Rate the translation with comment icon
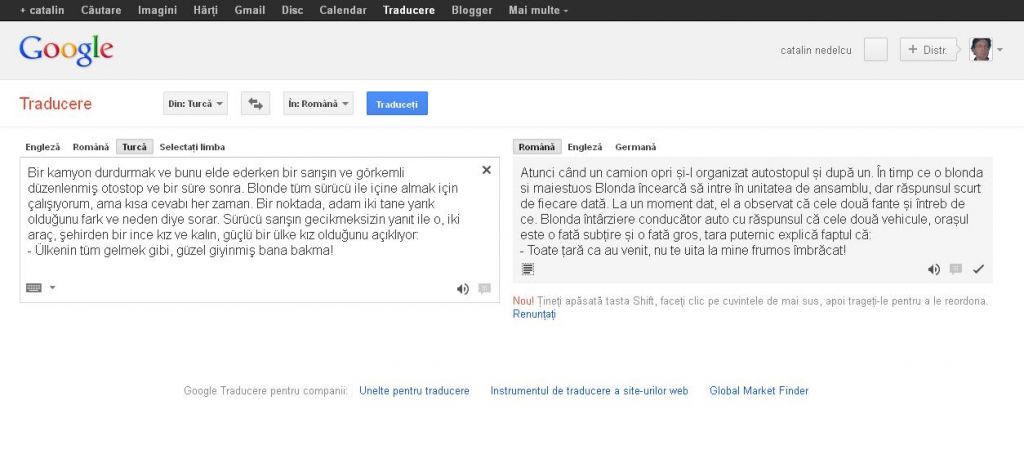This screenshot has height=463, width=1024. click(x=956, y=269)
